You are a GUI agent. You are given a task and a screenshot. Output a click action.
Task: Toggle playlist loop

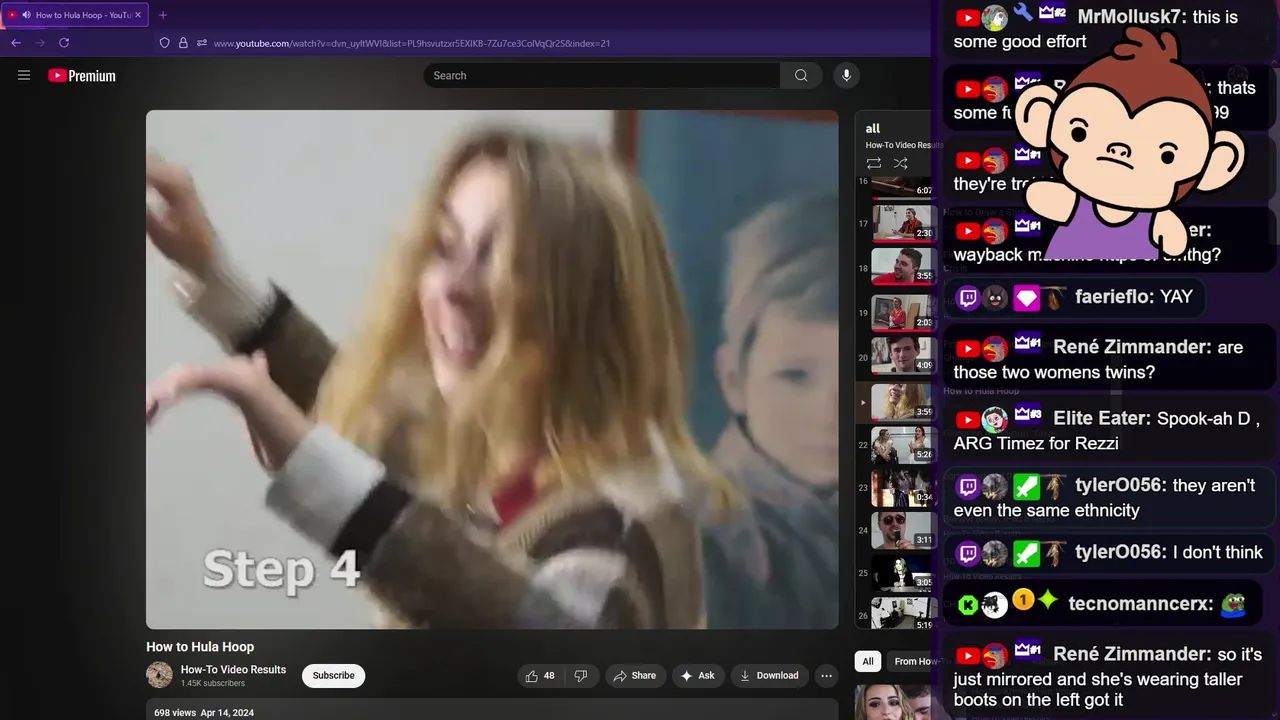click(x=874, y=163)
